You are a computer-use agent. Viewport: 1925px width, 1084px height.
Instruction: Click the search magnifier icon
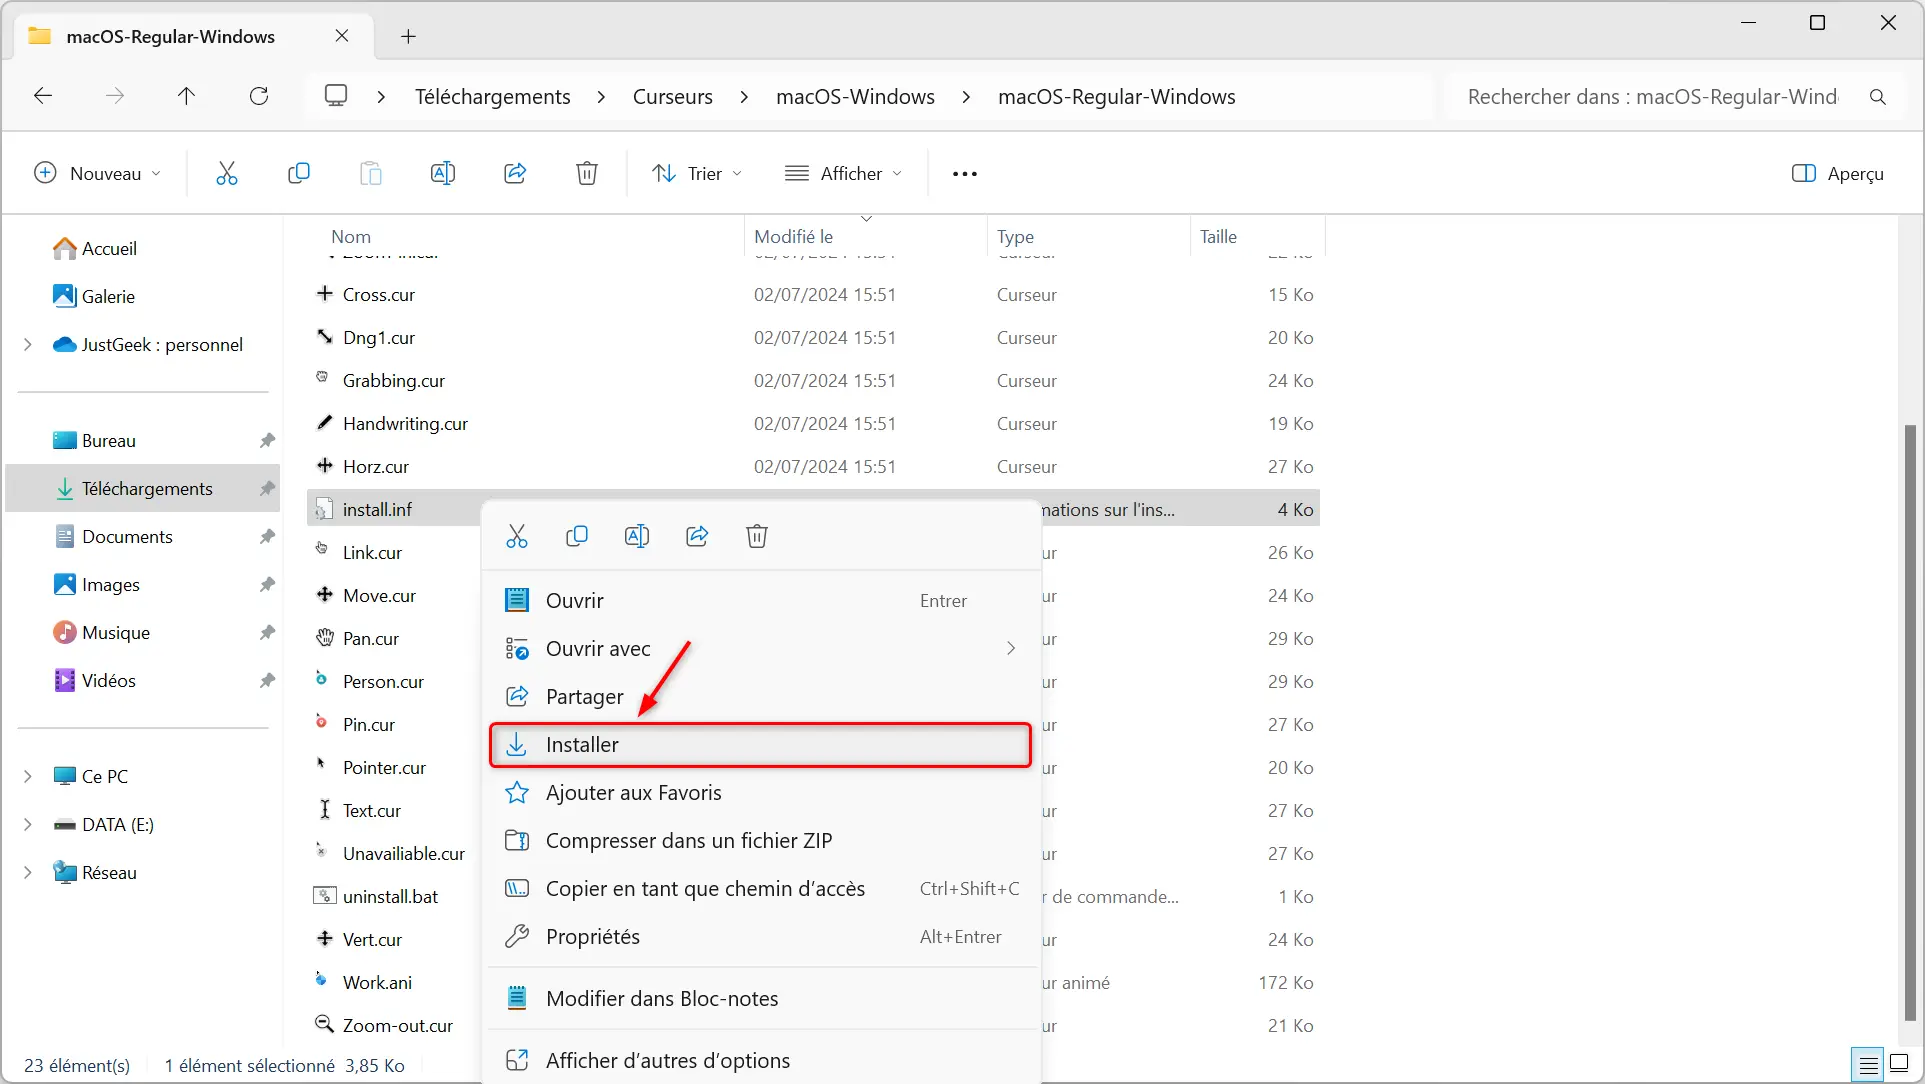pyautogui.click(x=1878, y=97)
